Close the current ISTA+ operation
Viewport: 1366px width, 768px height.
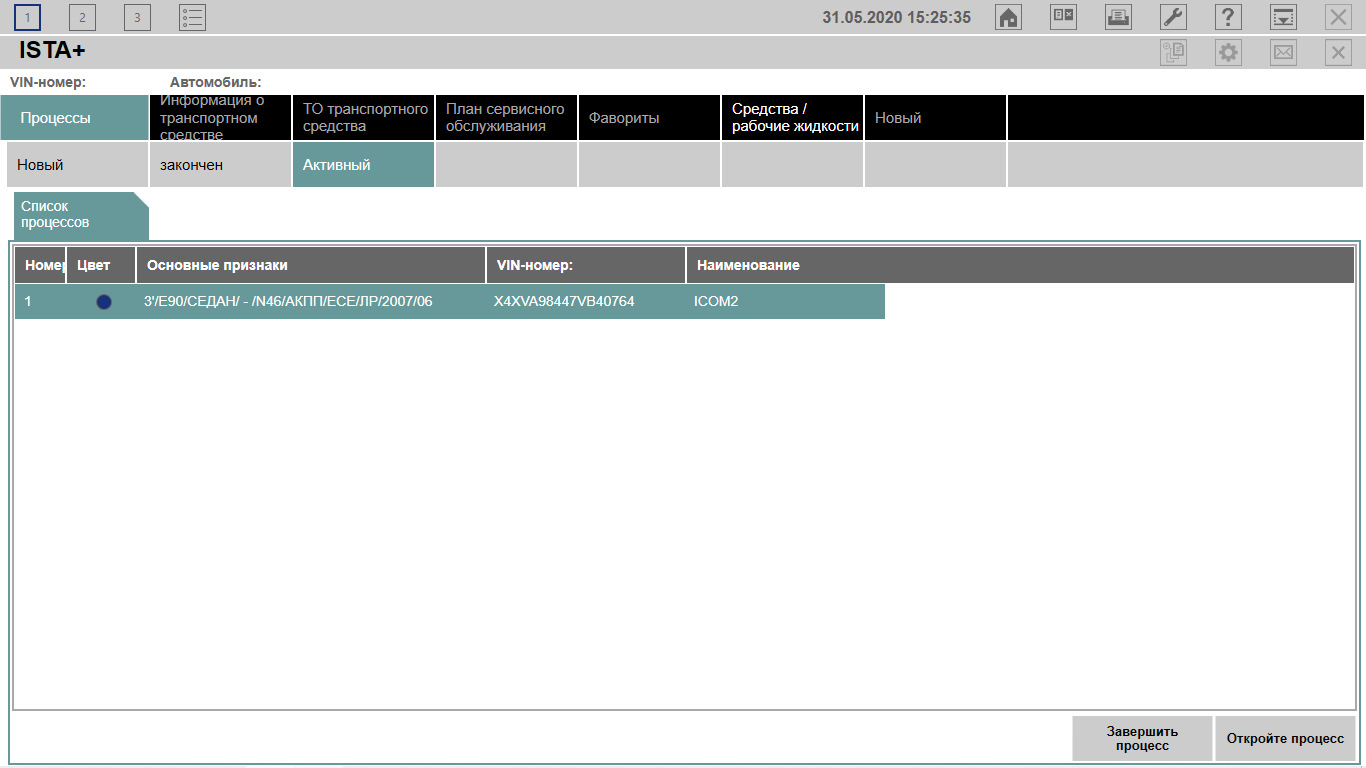1338,53
